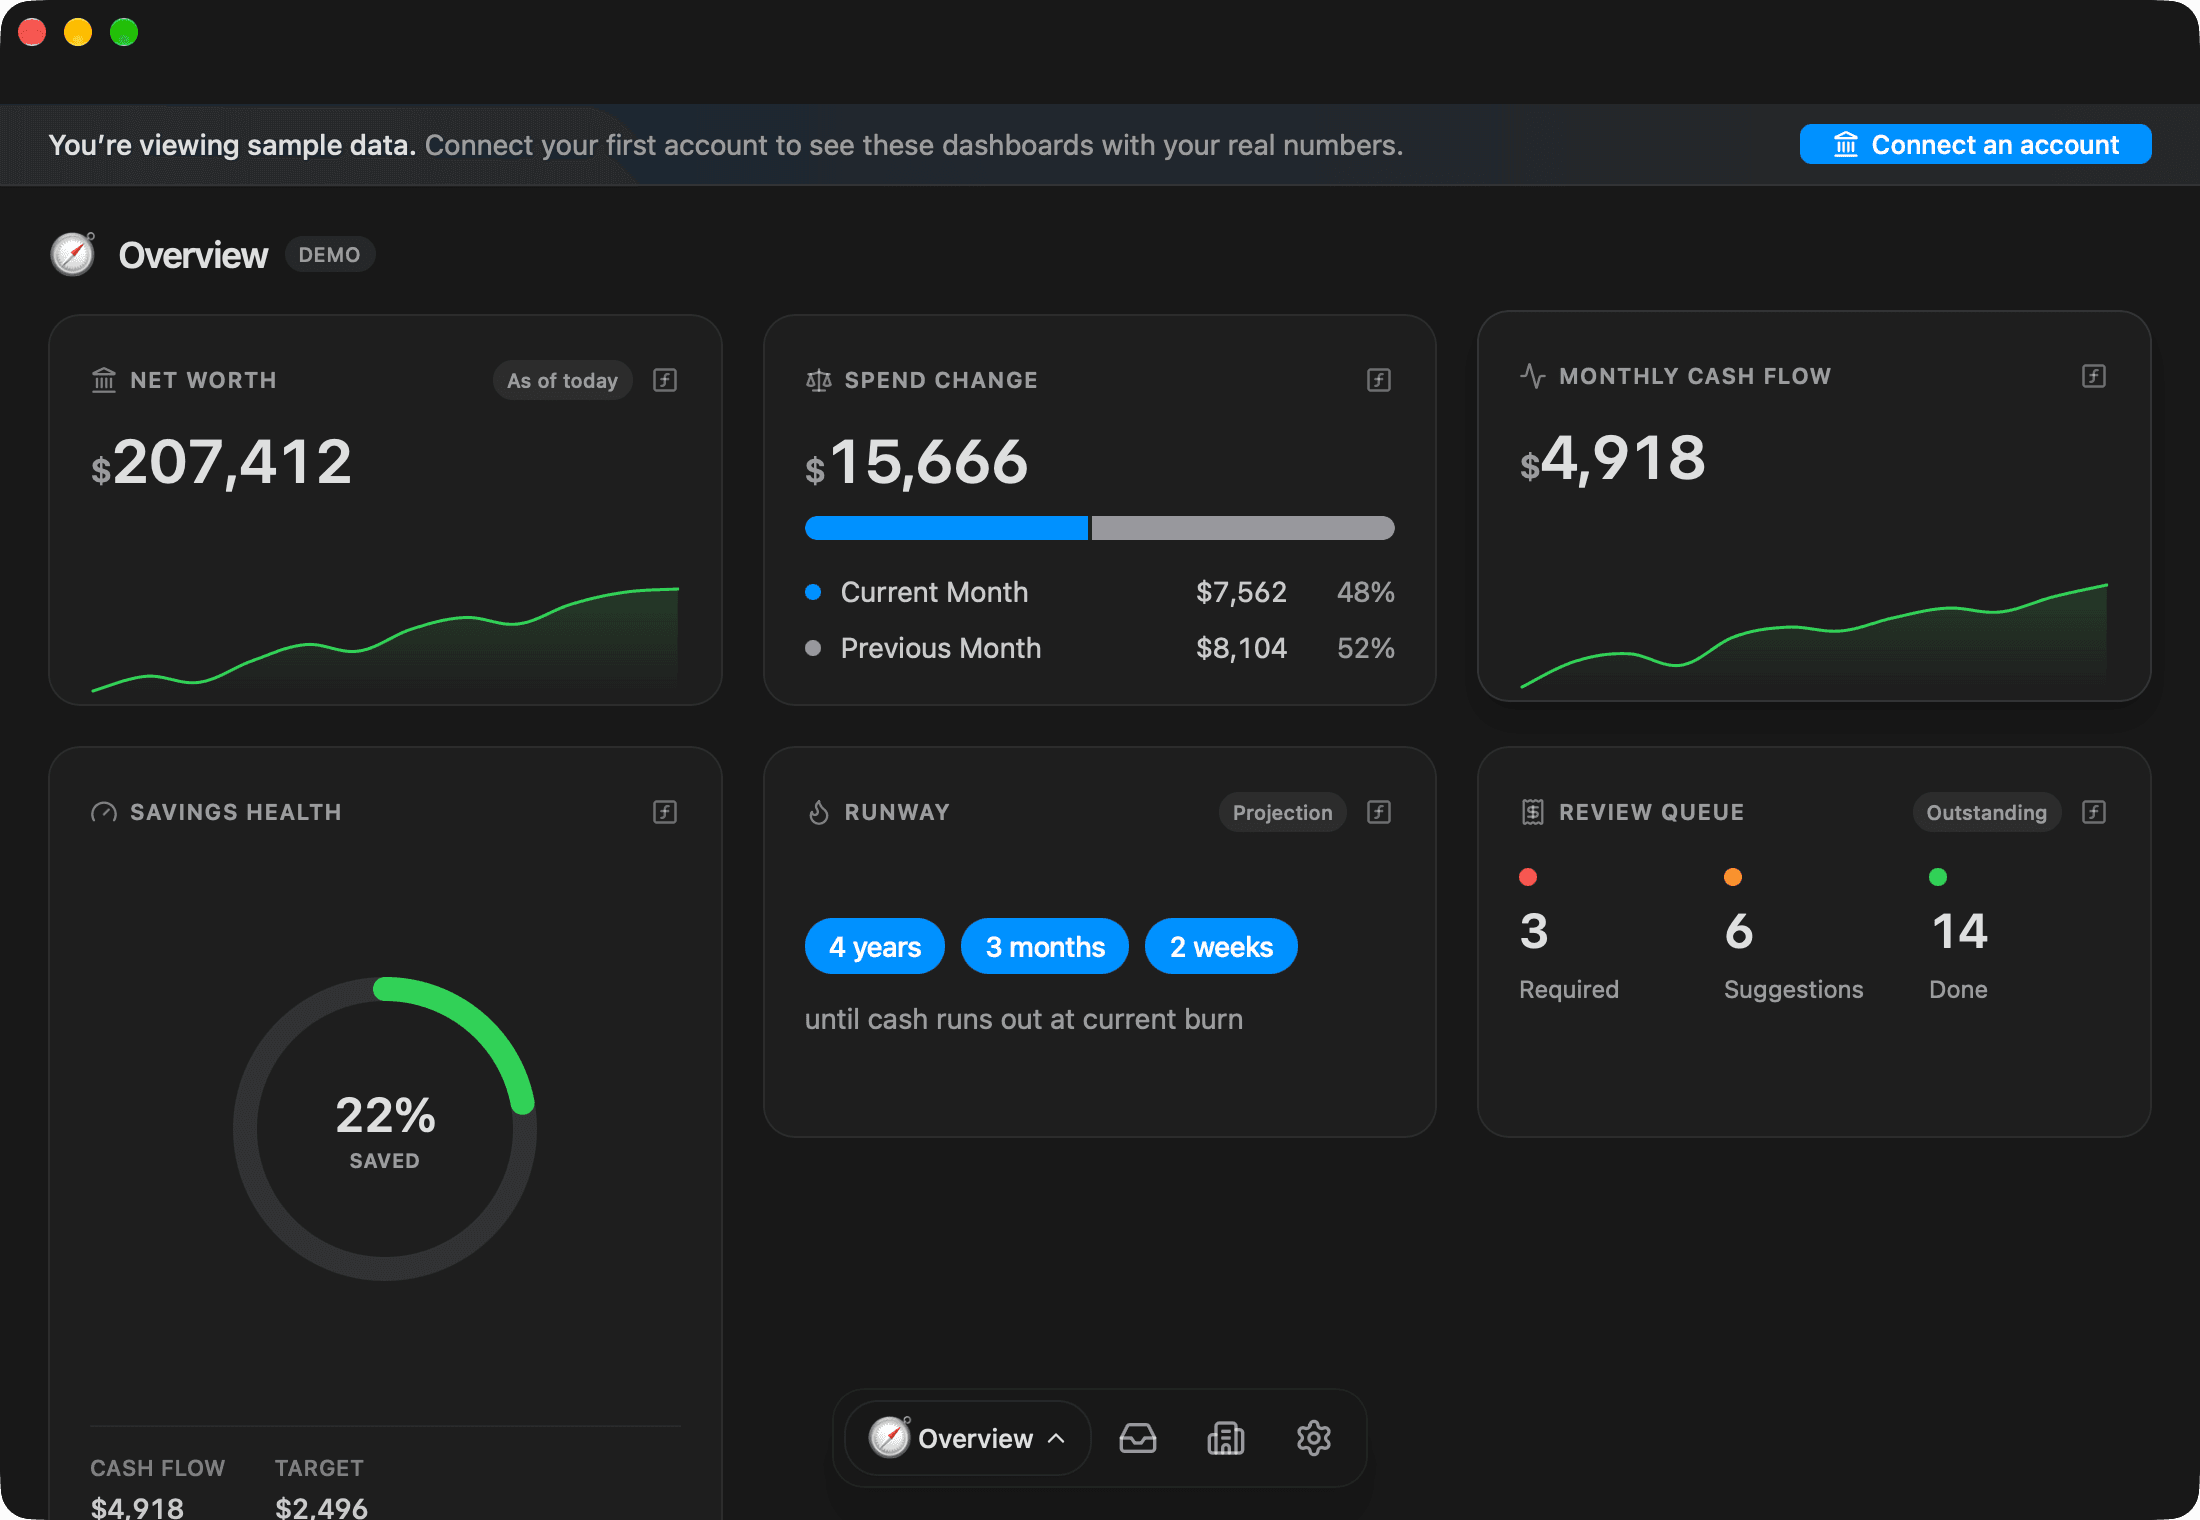Click the formula icon on Net Worth card

tap(665, 380)
